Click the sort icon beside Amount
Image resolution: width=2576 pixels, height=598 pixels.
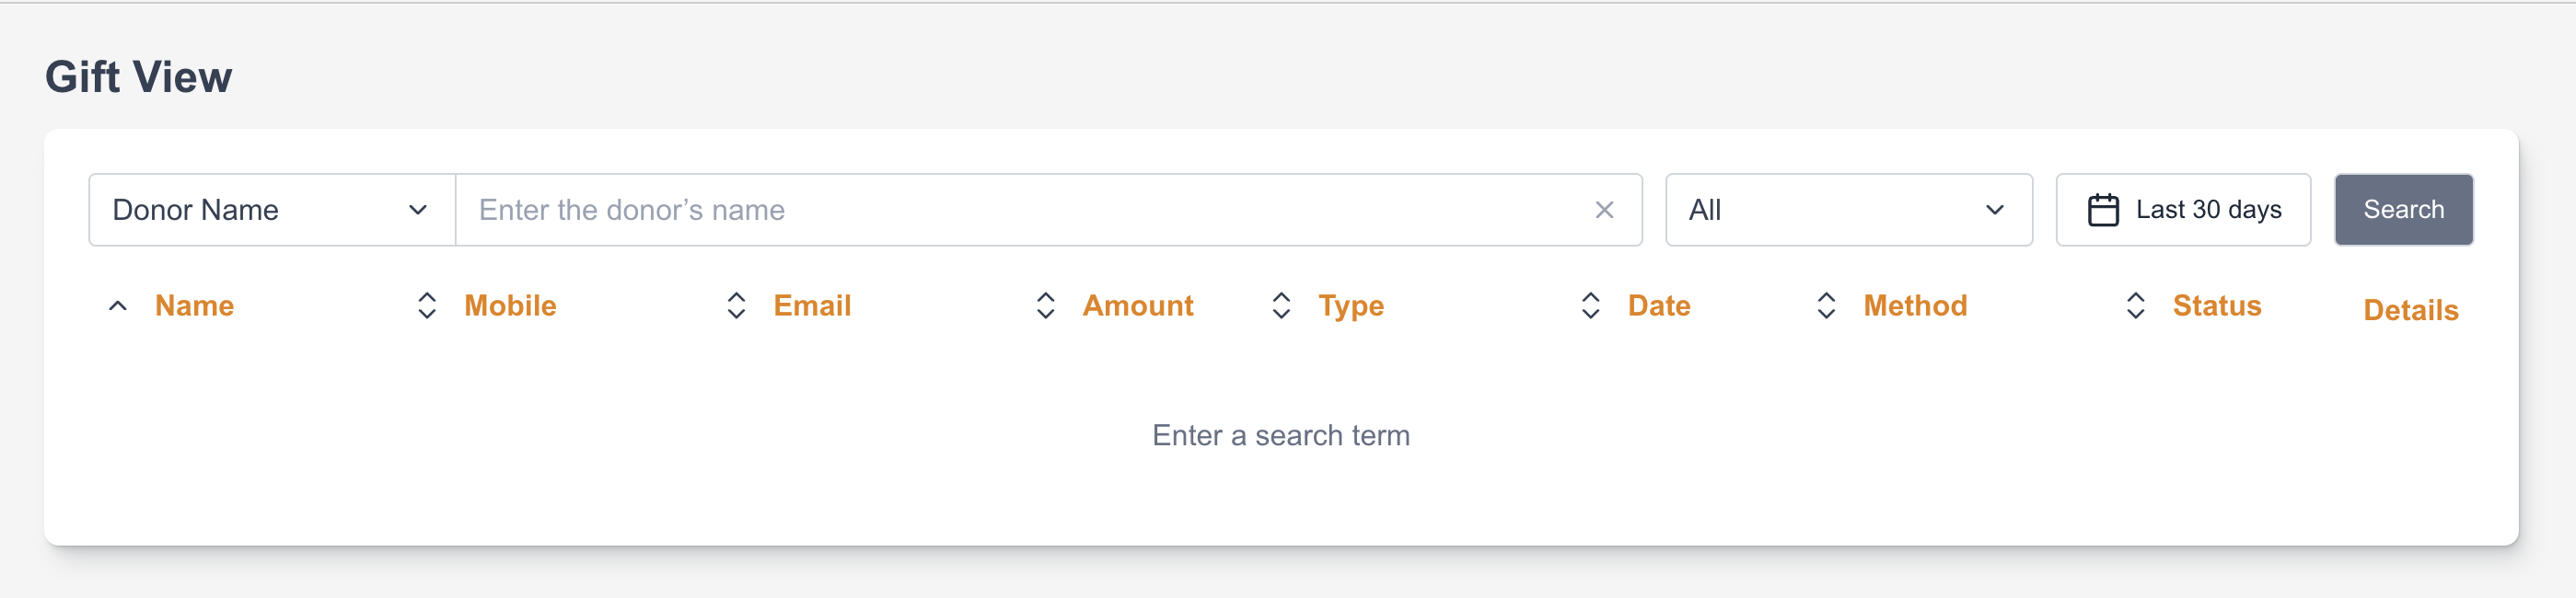pyautogui.click(x=1045, y=306)
